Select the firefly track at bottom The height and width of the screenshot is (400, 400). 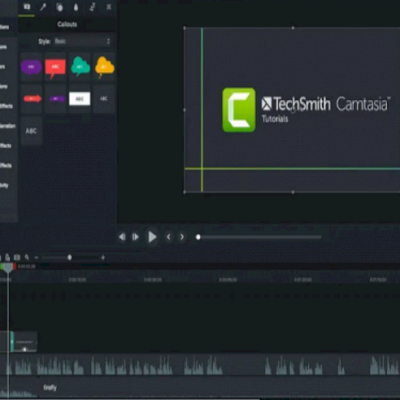(200, 388)
